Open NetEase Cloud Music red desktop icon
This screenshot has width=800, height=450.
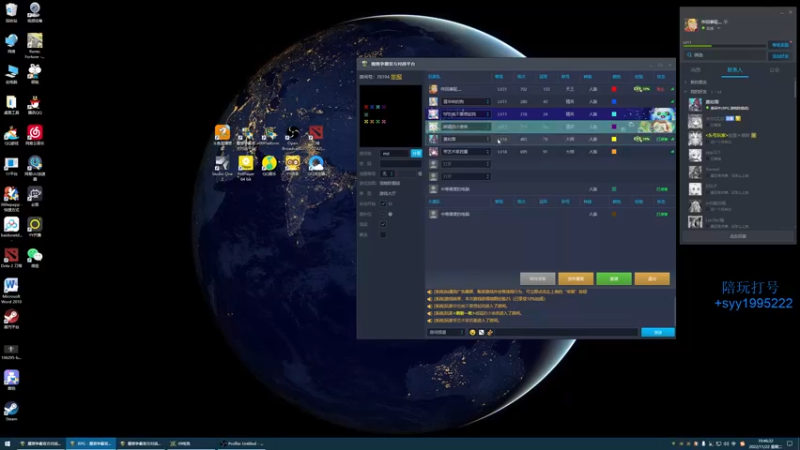coord(35,133)
